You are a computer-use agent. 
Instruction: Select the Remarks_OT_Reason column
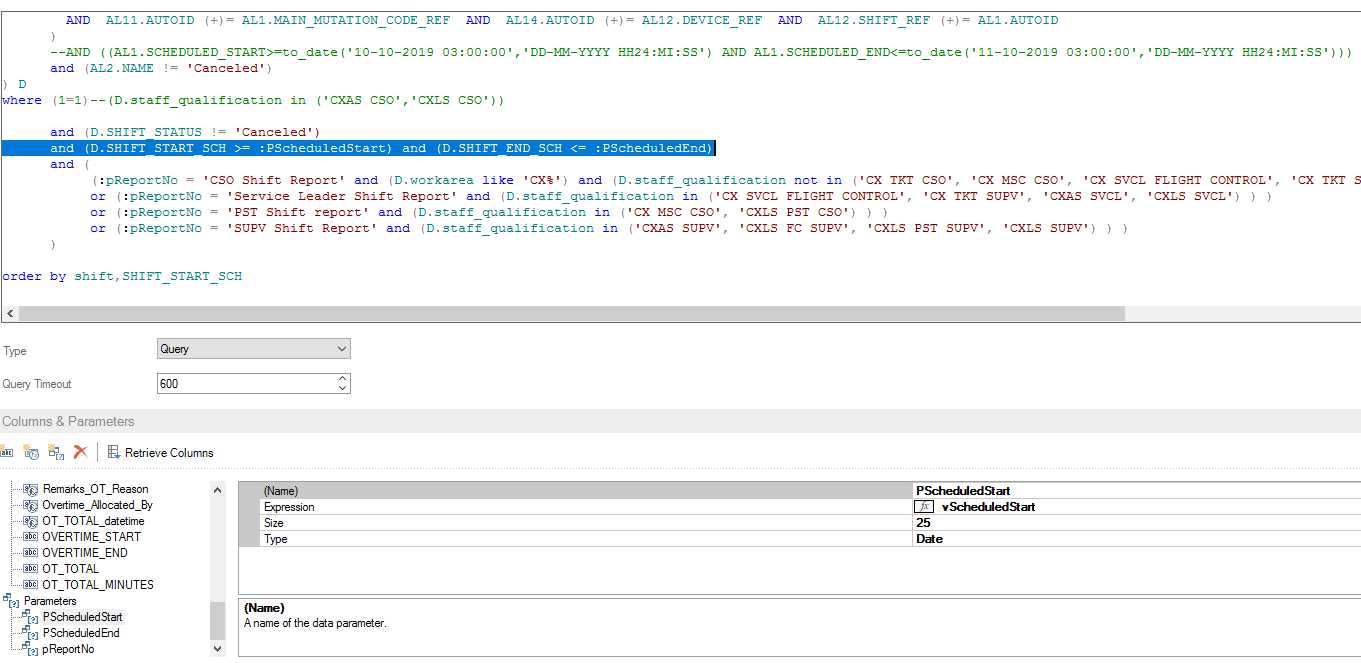coord(95,489)
